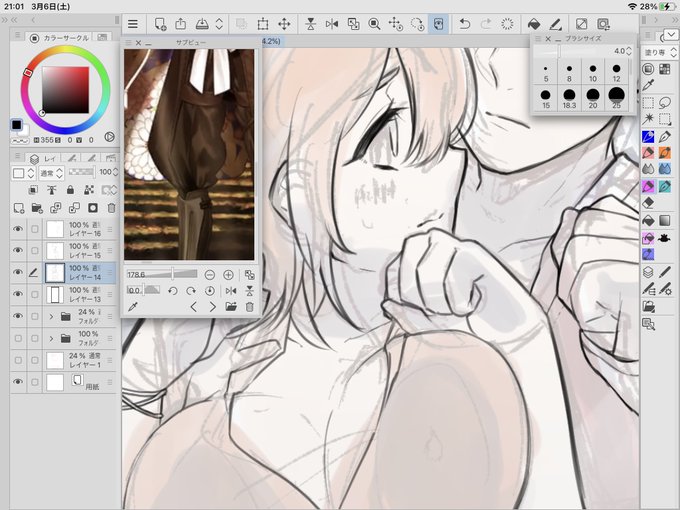Open the 通常 blending mode dropdown
The width and height of the screenshot is (680, 510).
51,173
